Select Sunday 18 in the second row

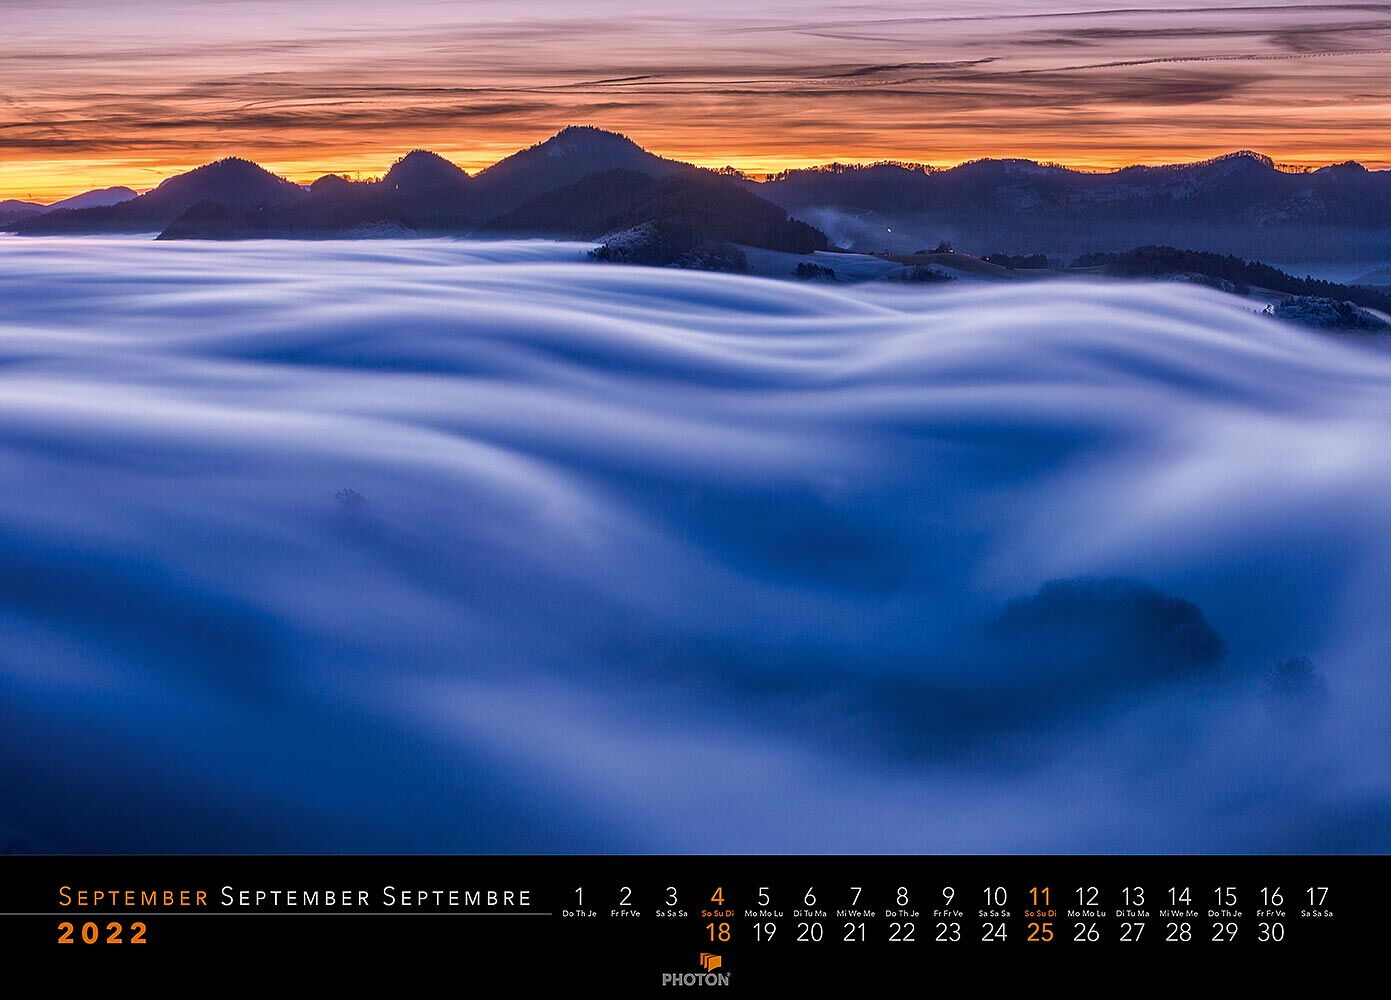pos(717,933)
